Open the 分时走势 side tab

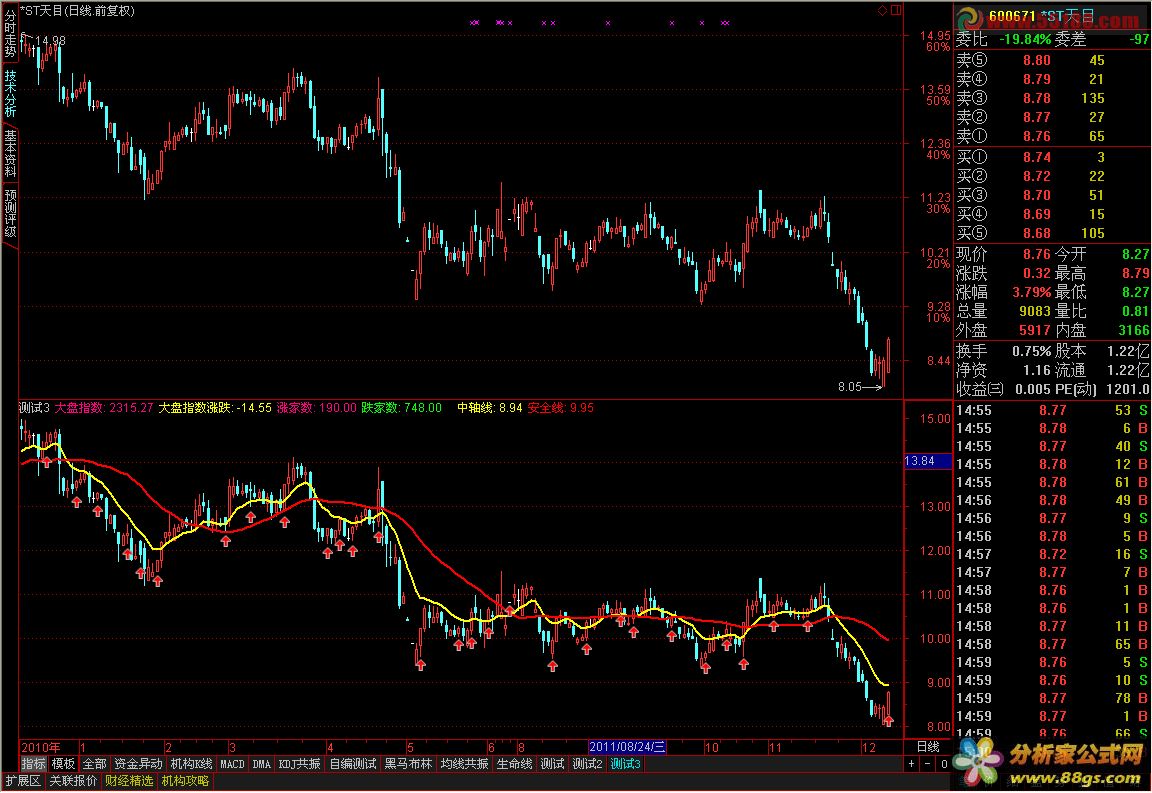[10, 35]
